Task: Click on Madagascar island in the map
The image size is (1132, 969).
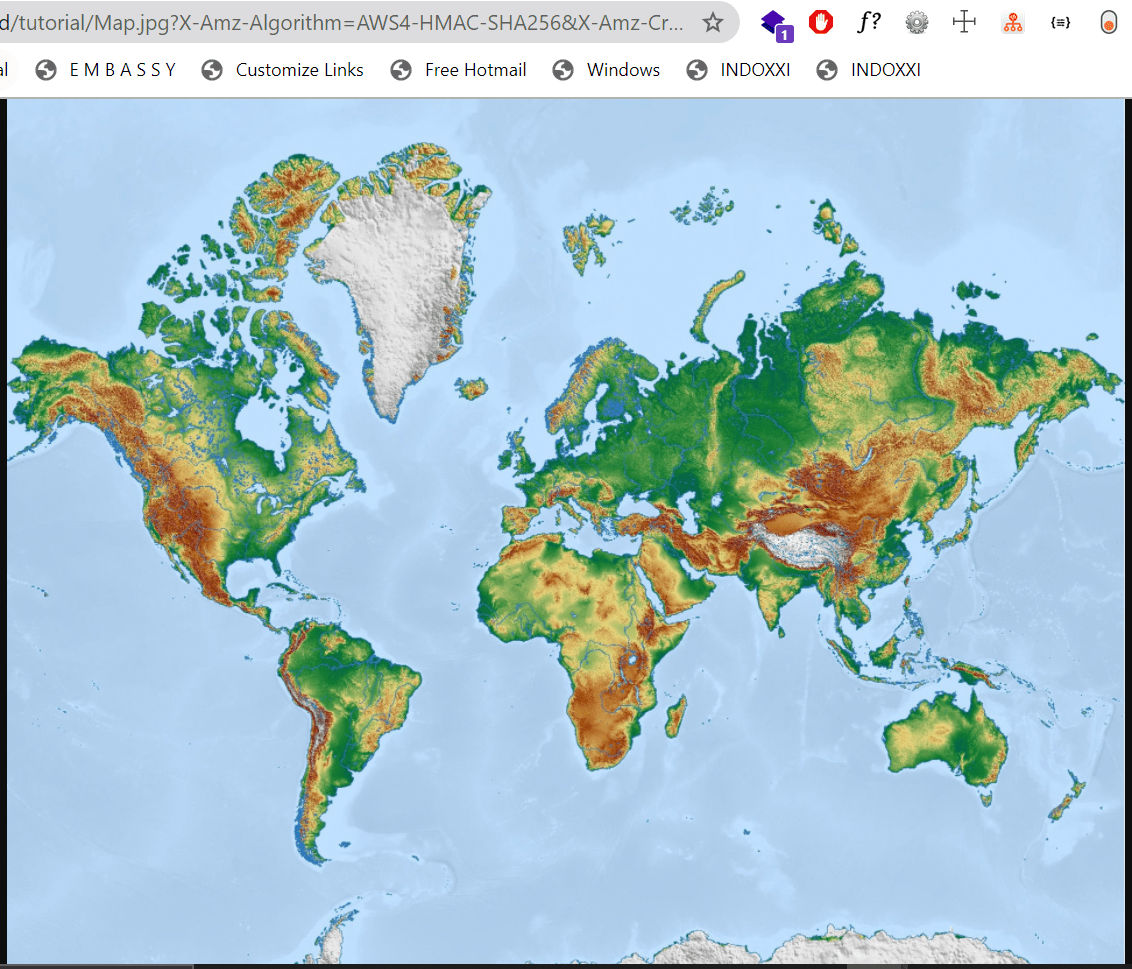Action: pos(677,715)
